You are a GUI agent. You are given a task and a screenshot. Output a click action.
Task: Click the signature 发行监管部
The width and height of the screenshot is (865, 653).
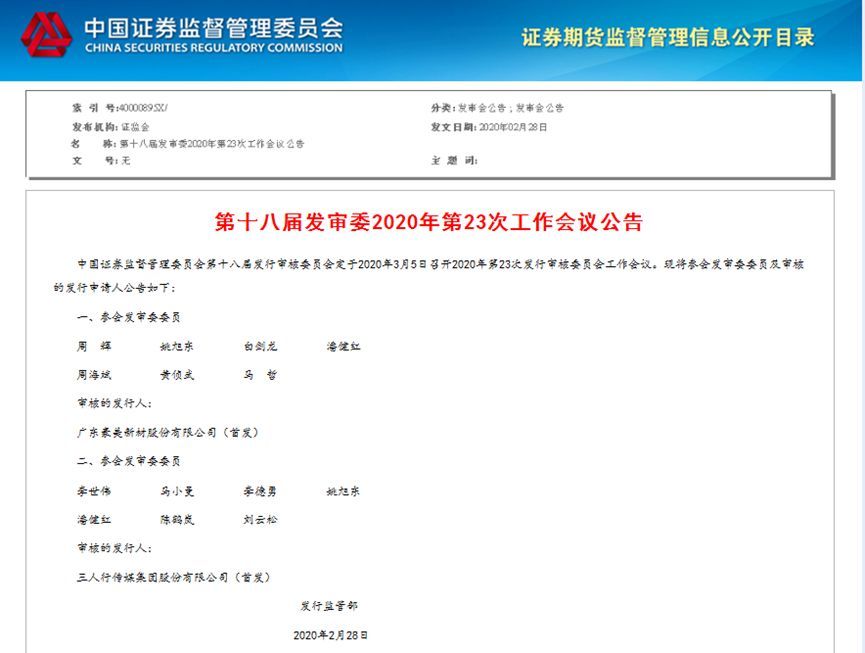coord(329,606)
